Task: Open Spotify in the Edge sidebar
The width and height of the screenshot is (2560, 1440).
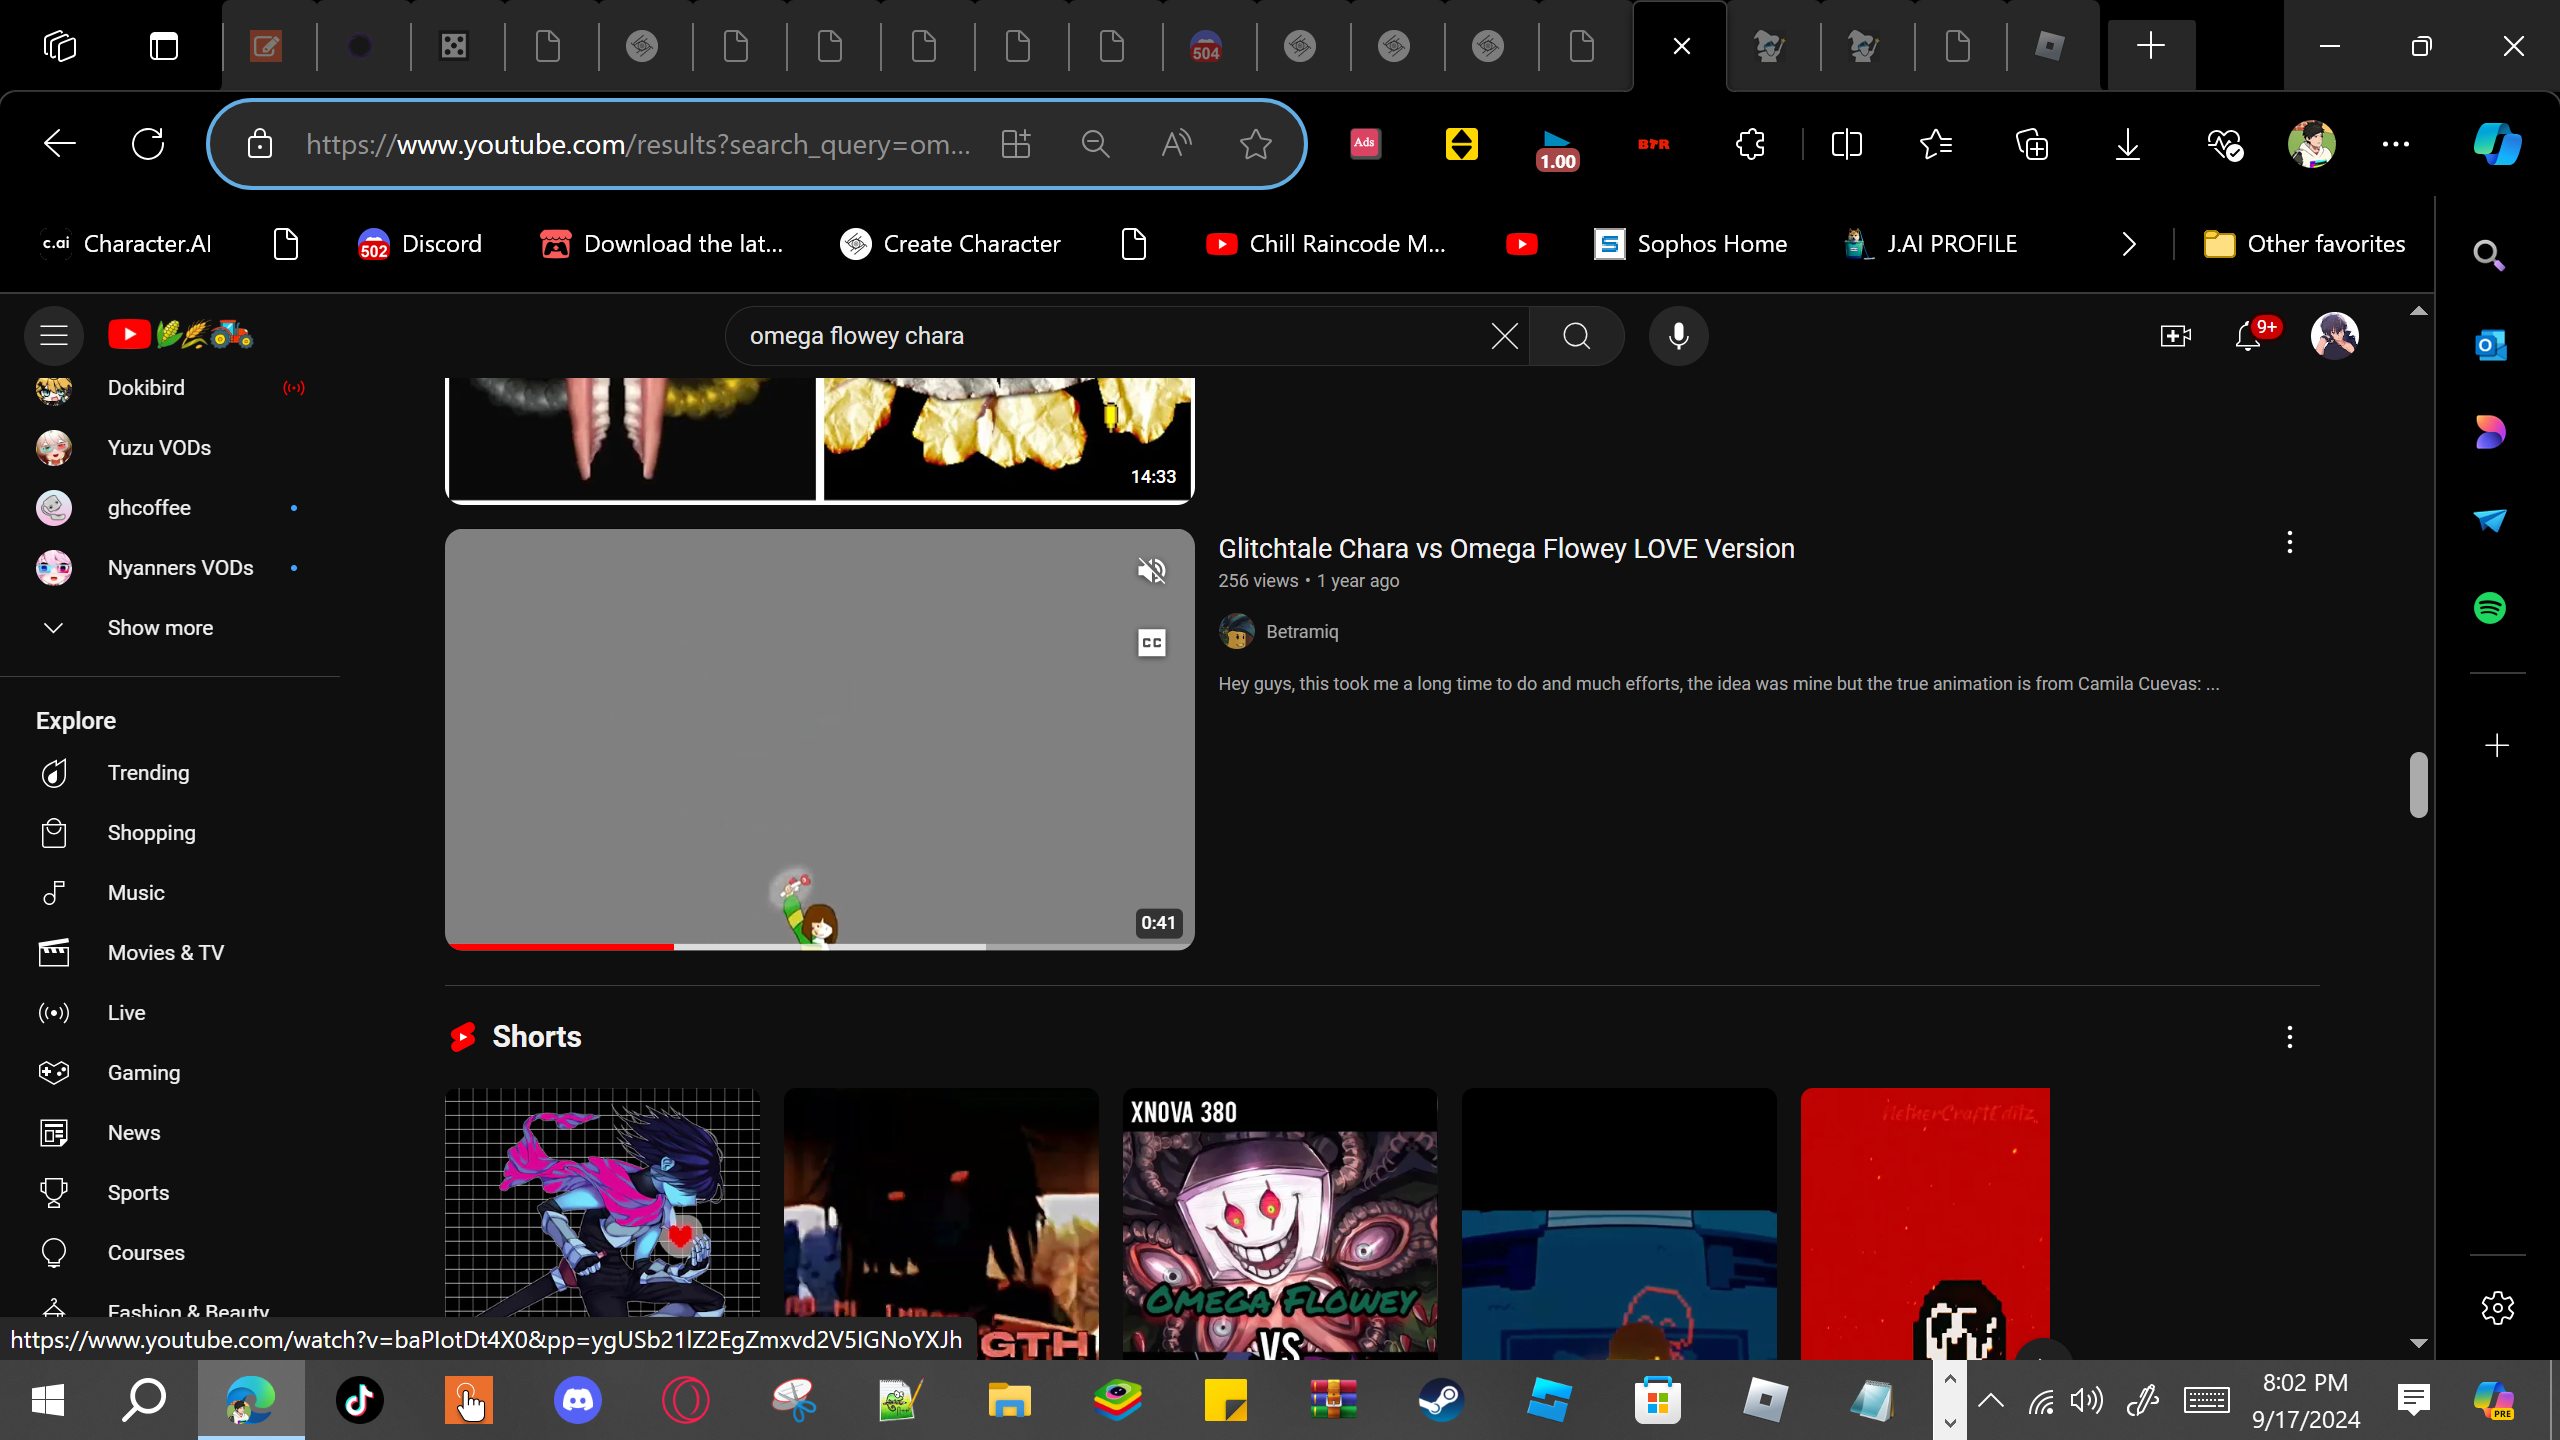Action: (x=2489, y=608)
